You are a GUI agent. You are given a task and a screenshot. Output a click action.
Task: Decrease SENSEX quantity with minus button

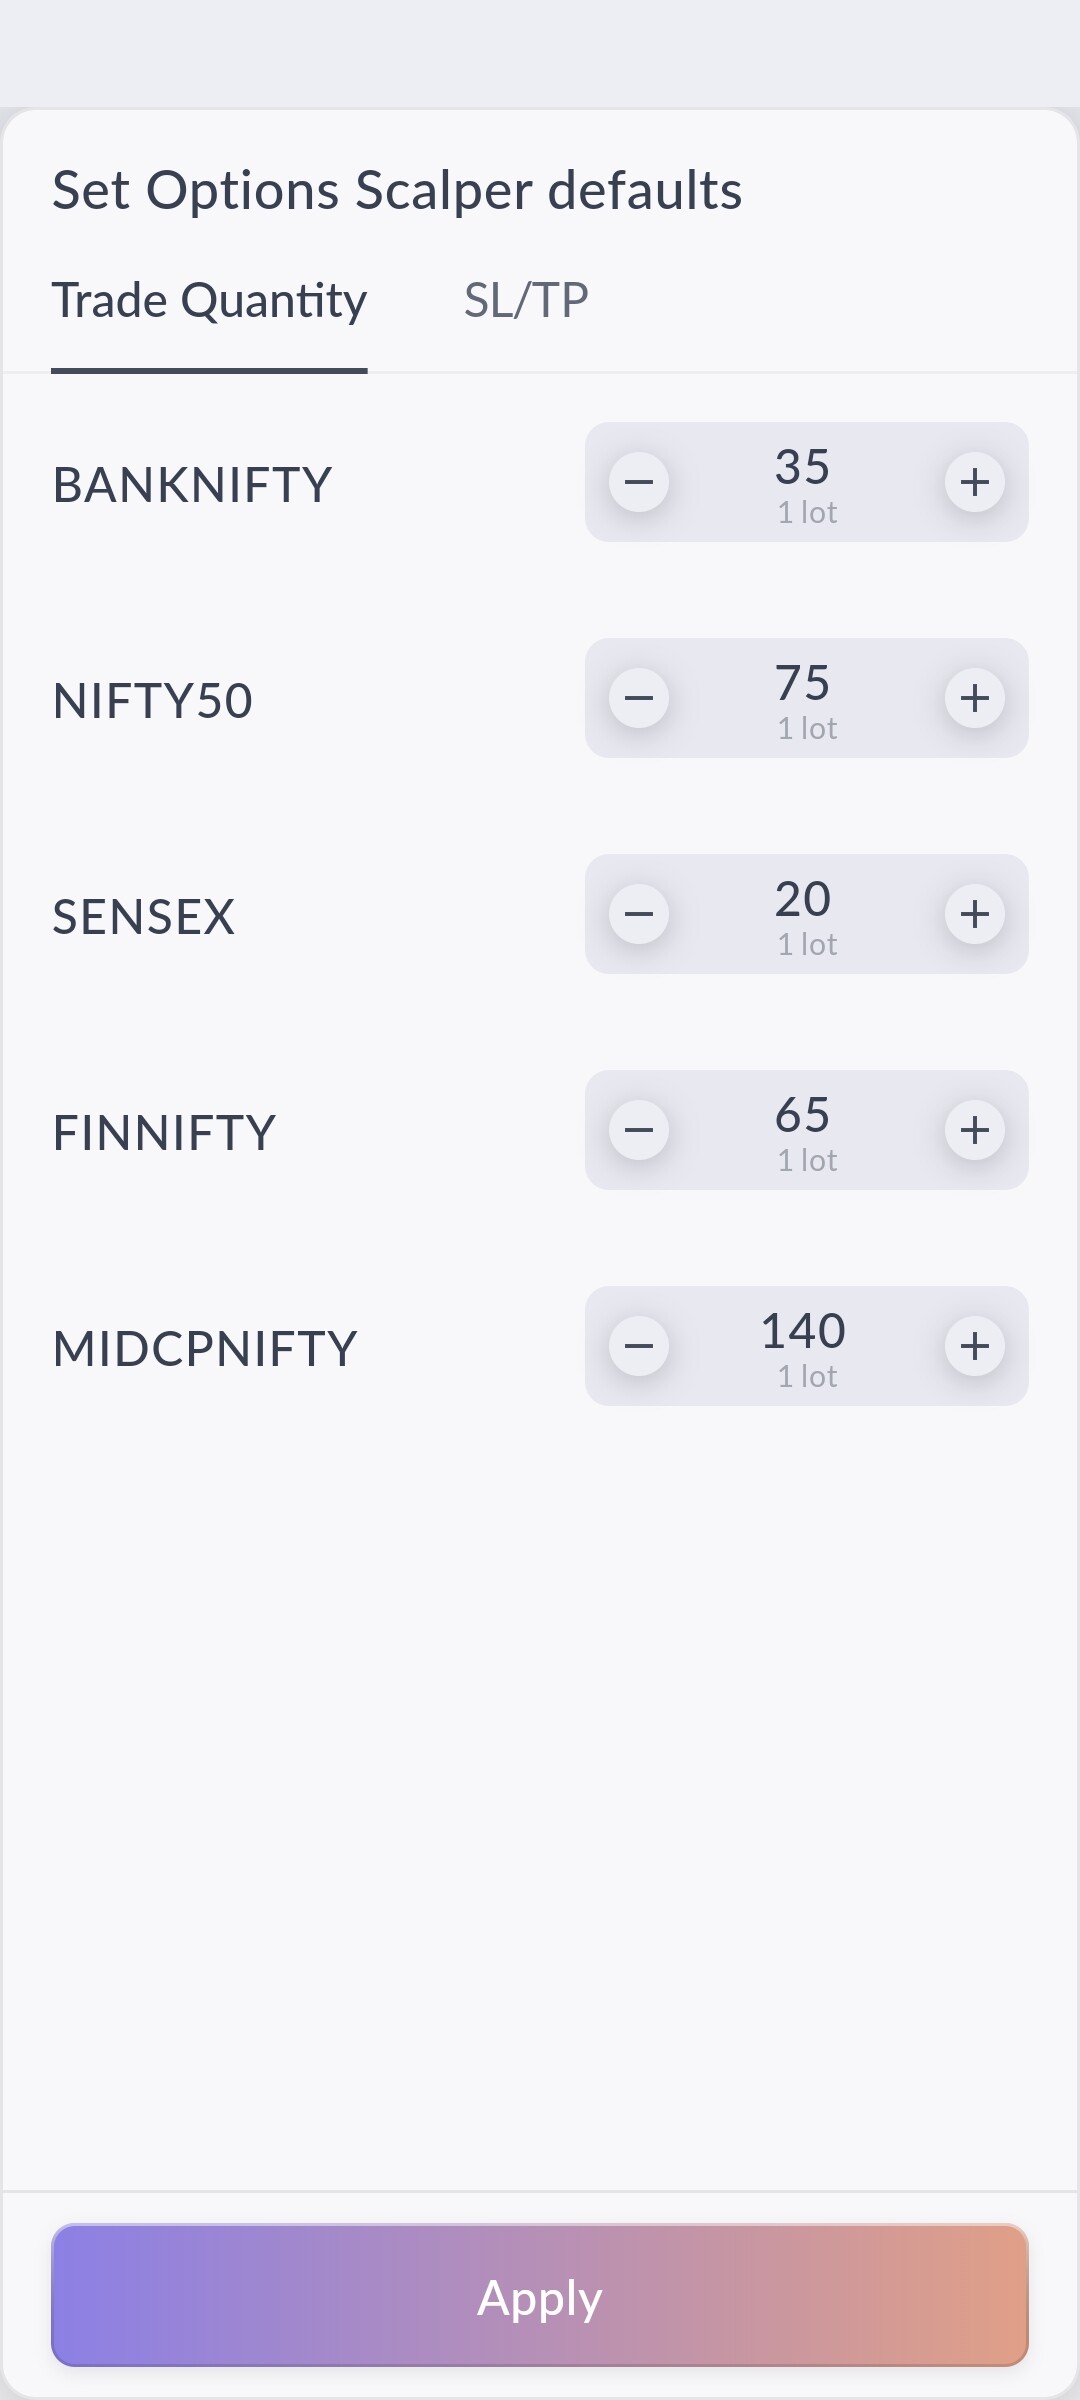point(639,914)
